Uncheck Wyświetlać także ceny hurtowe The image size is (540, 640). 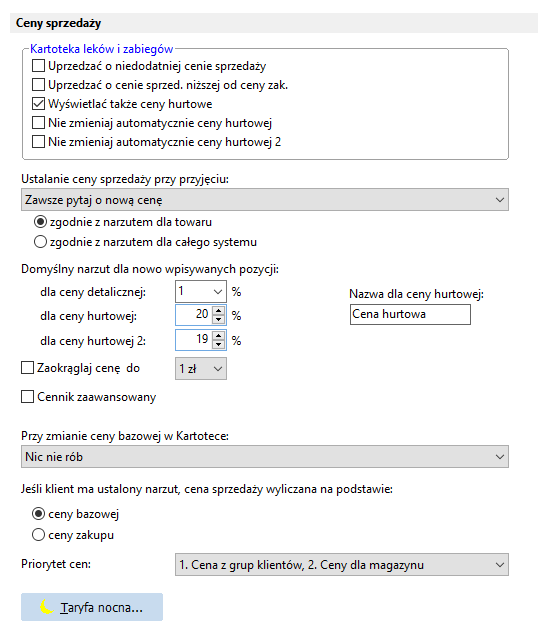click(38, 104)
